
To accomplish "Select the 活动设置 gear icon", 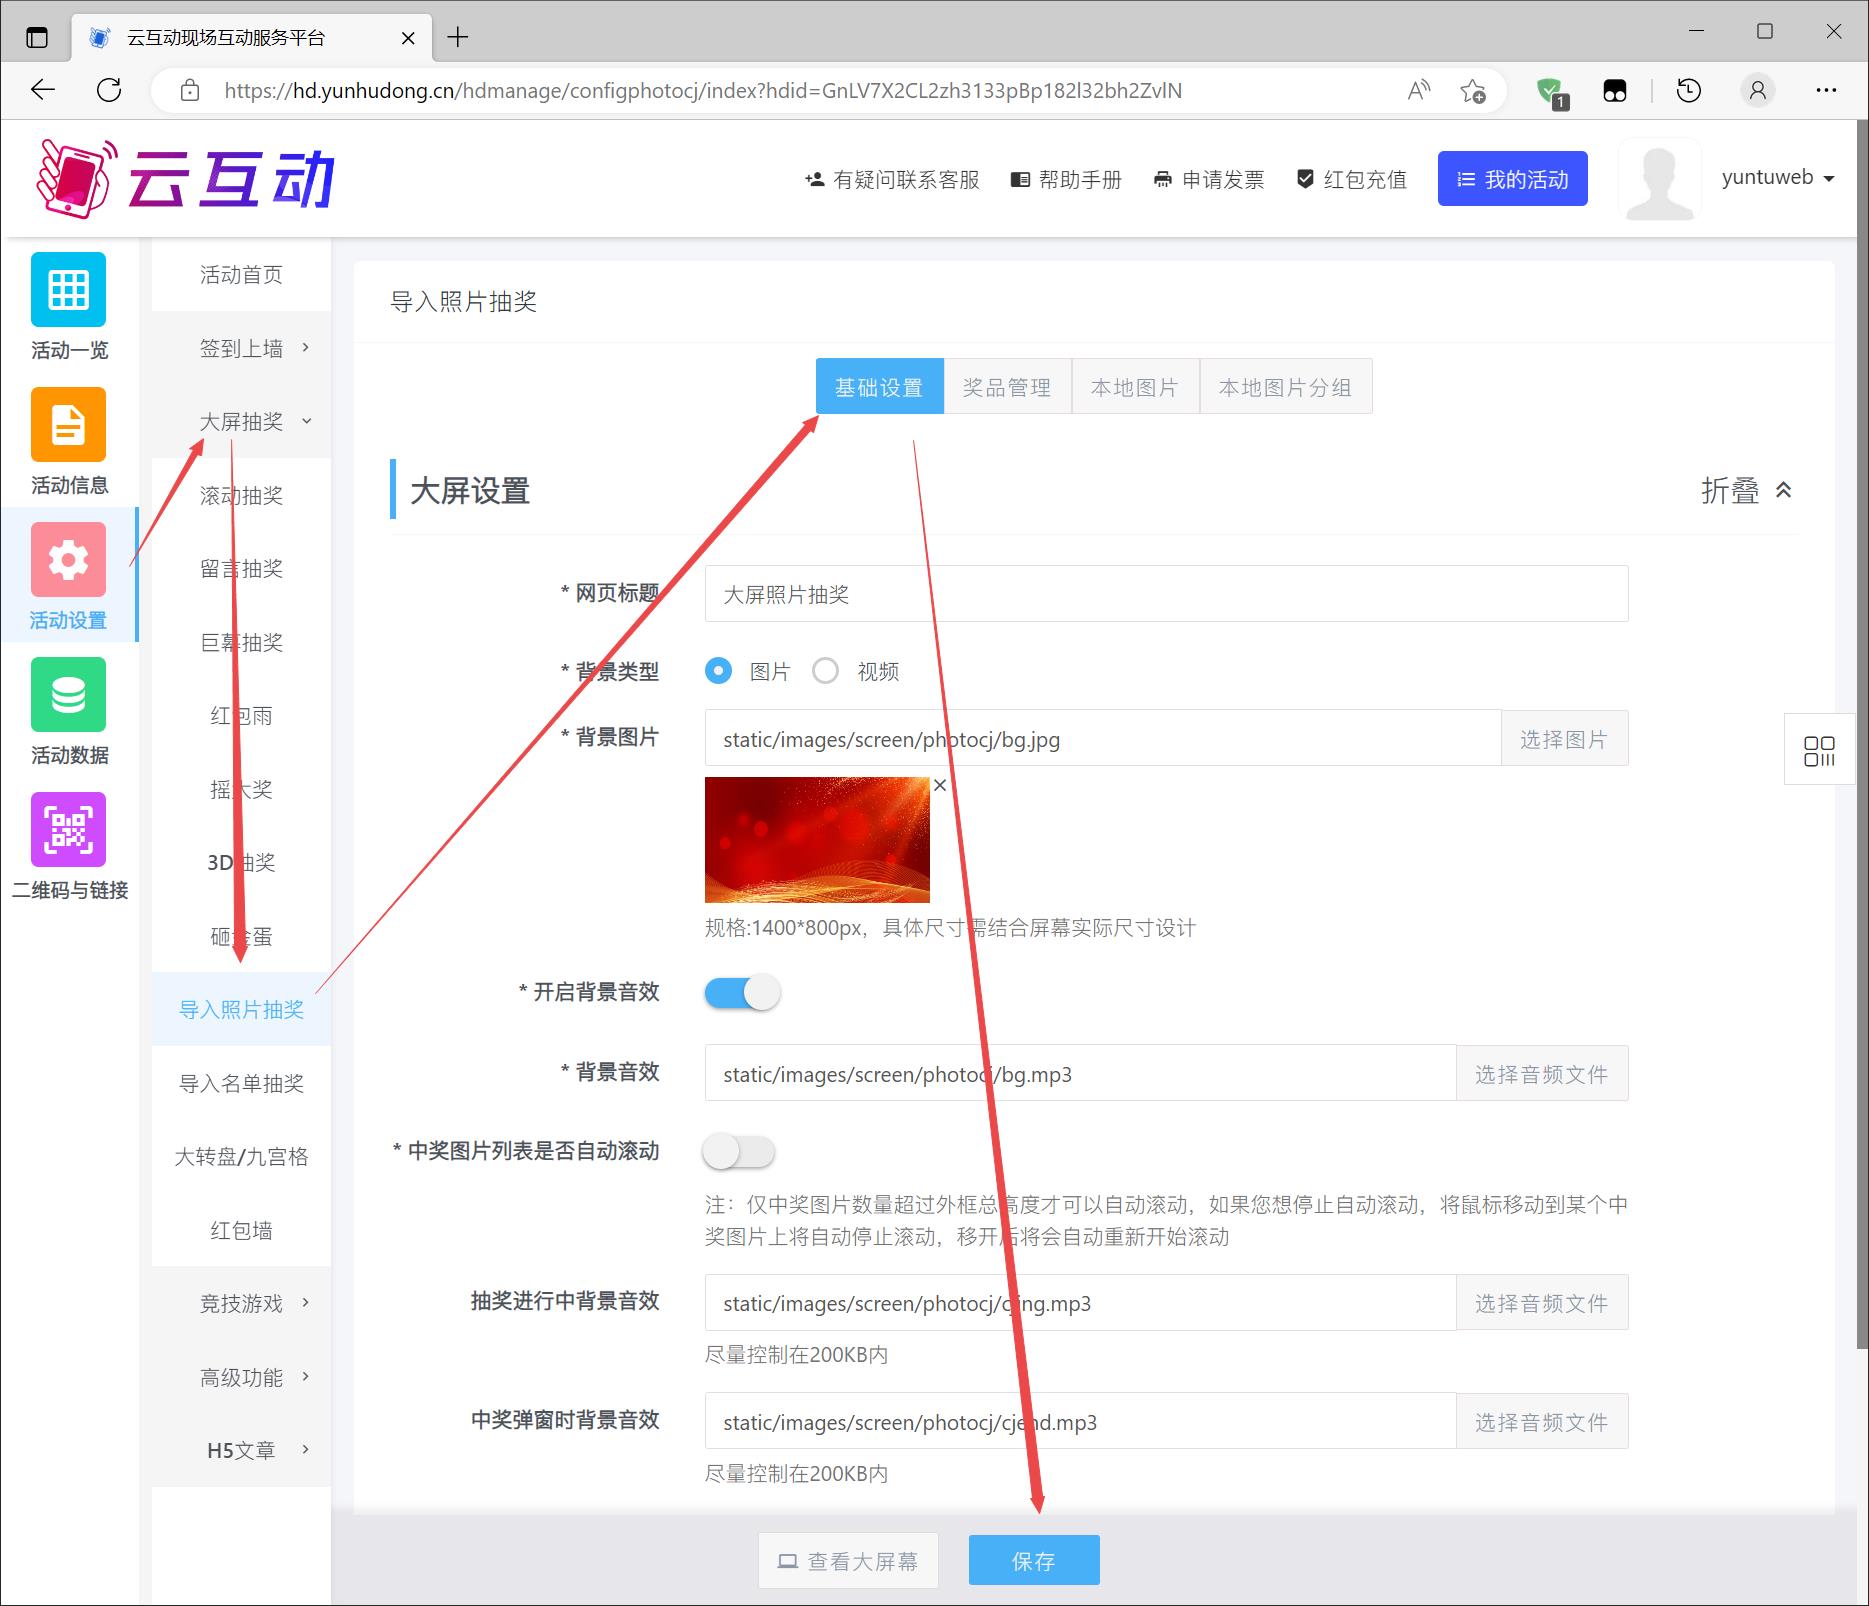I will (68, 560).
